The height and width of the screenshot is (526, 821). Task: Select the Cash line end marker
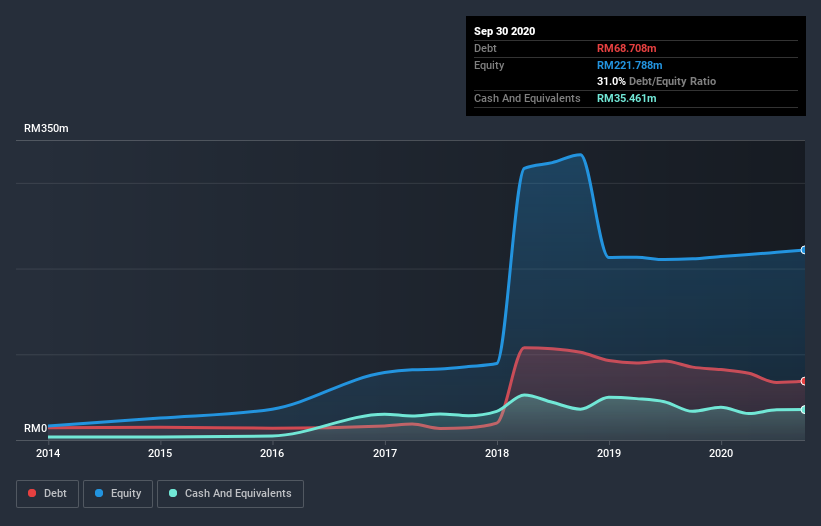tap(804, 409)
